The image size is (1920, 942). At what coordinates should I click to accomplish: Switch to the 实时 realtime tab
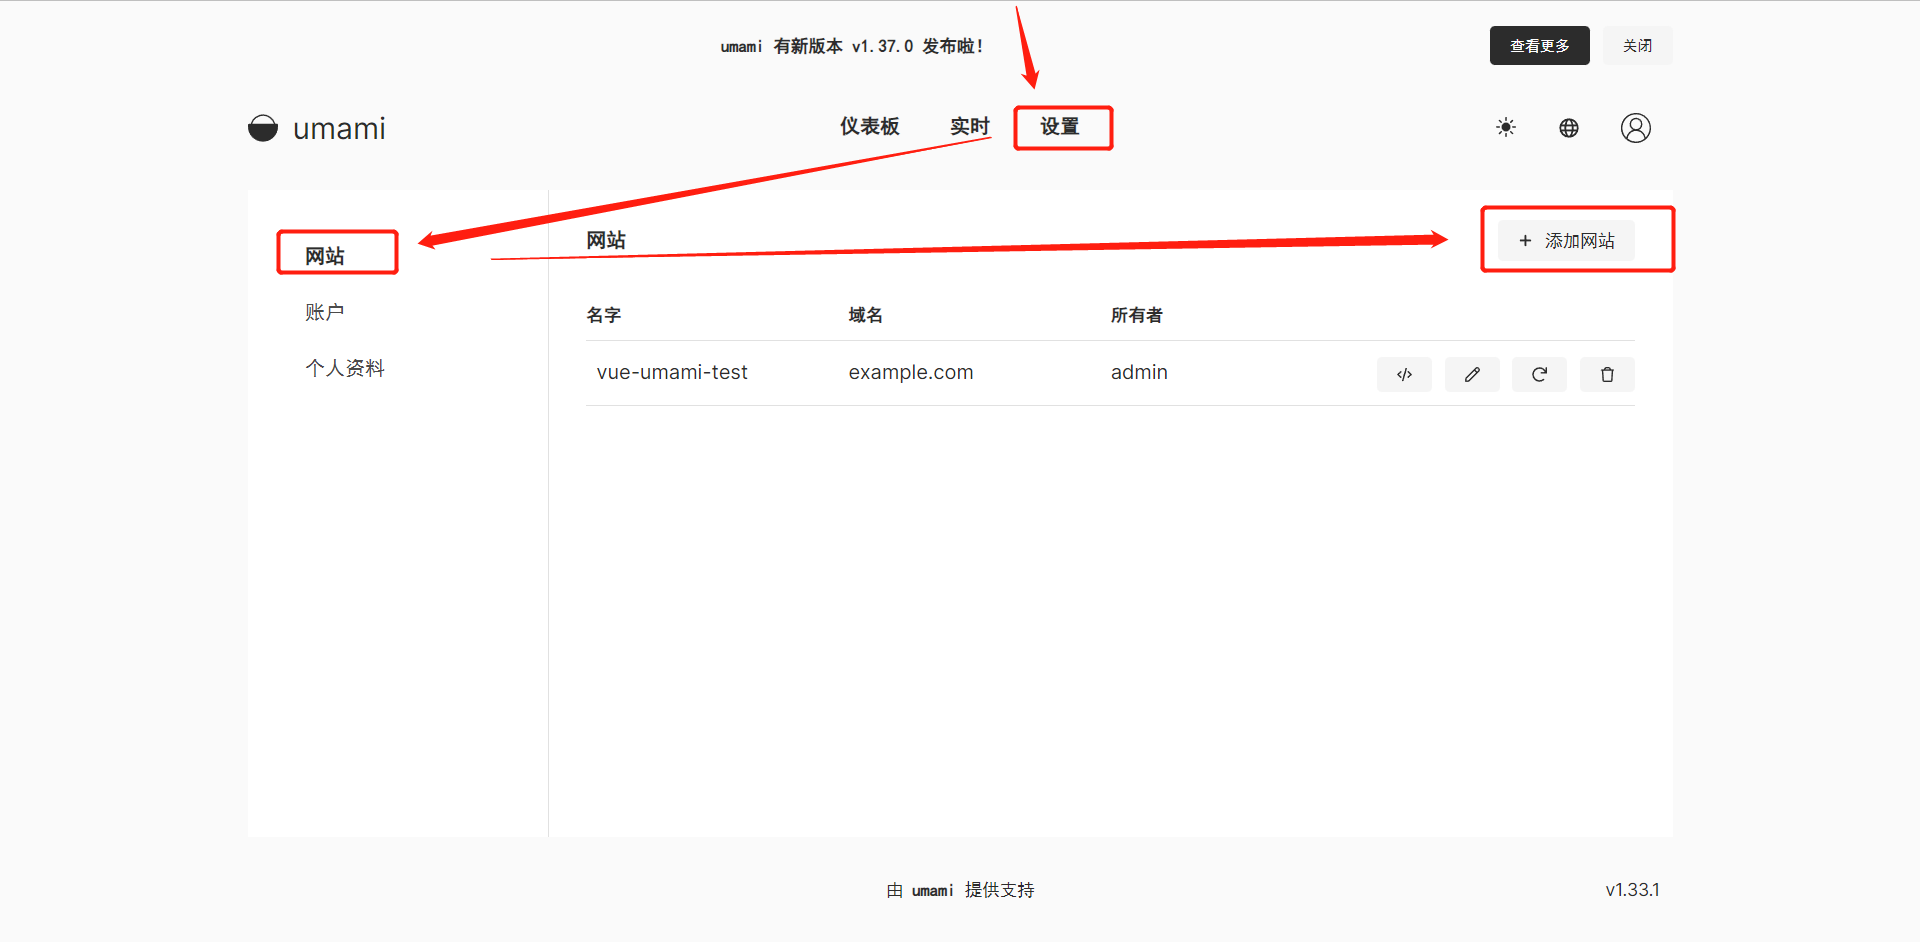[x=970, y=126]
